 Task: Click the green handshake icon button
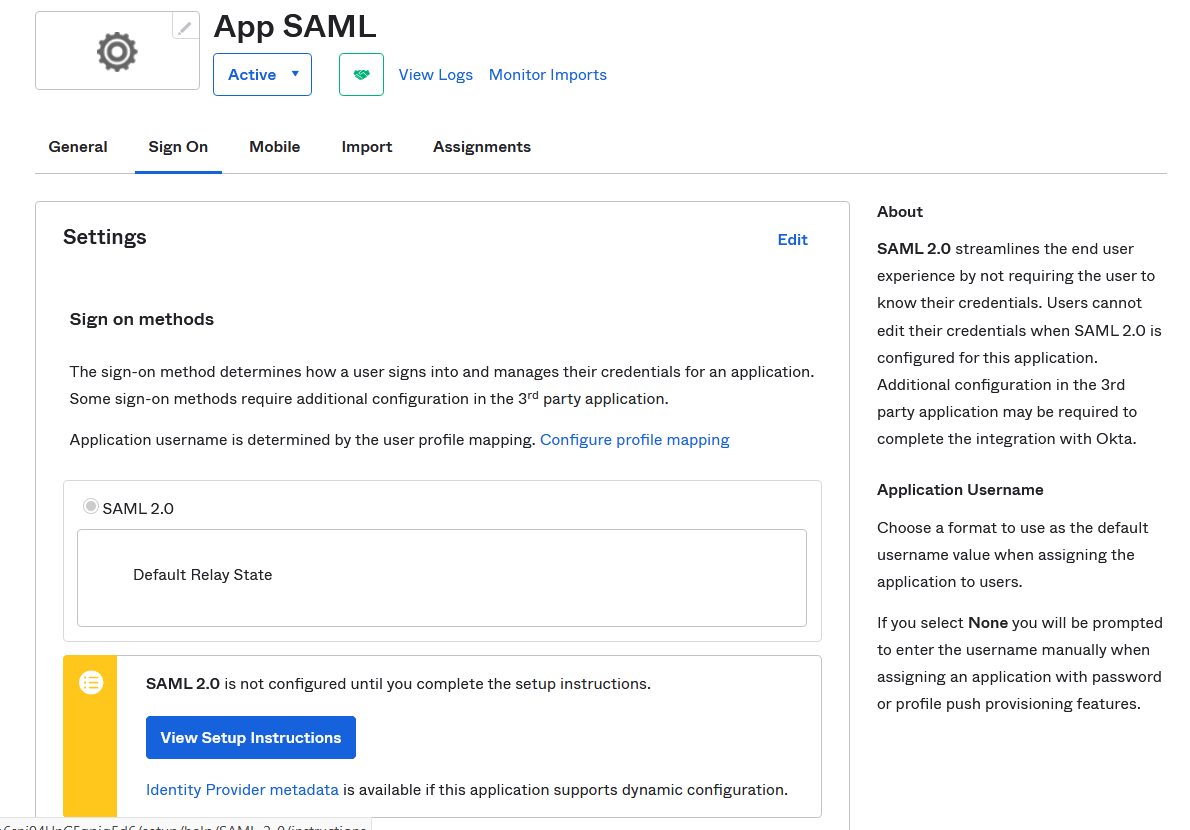click(361, 74)
